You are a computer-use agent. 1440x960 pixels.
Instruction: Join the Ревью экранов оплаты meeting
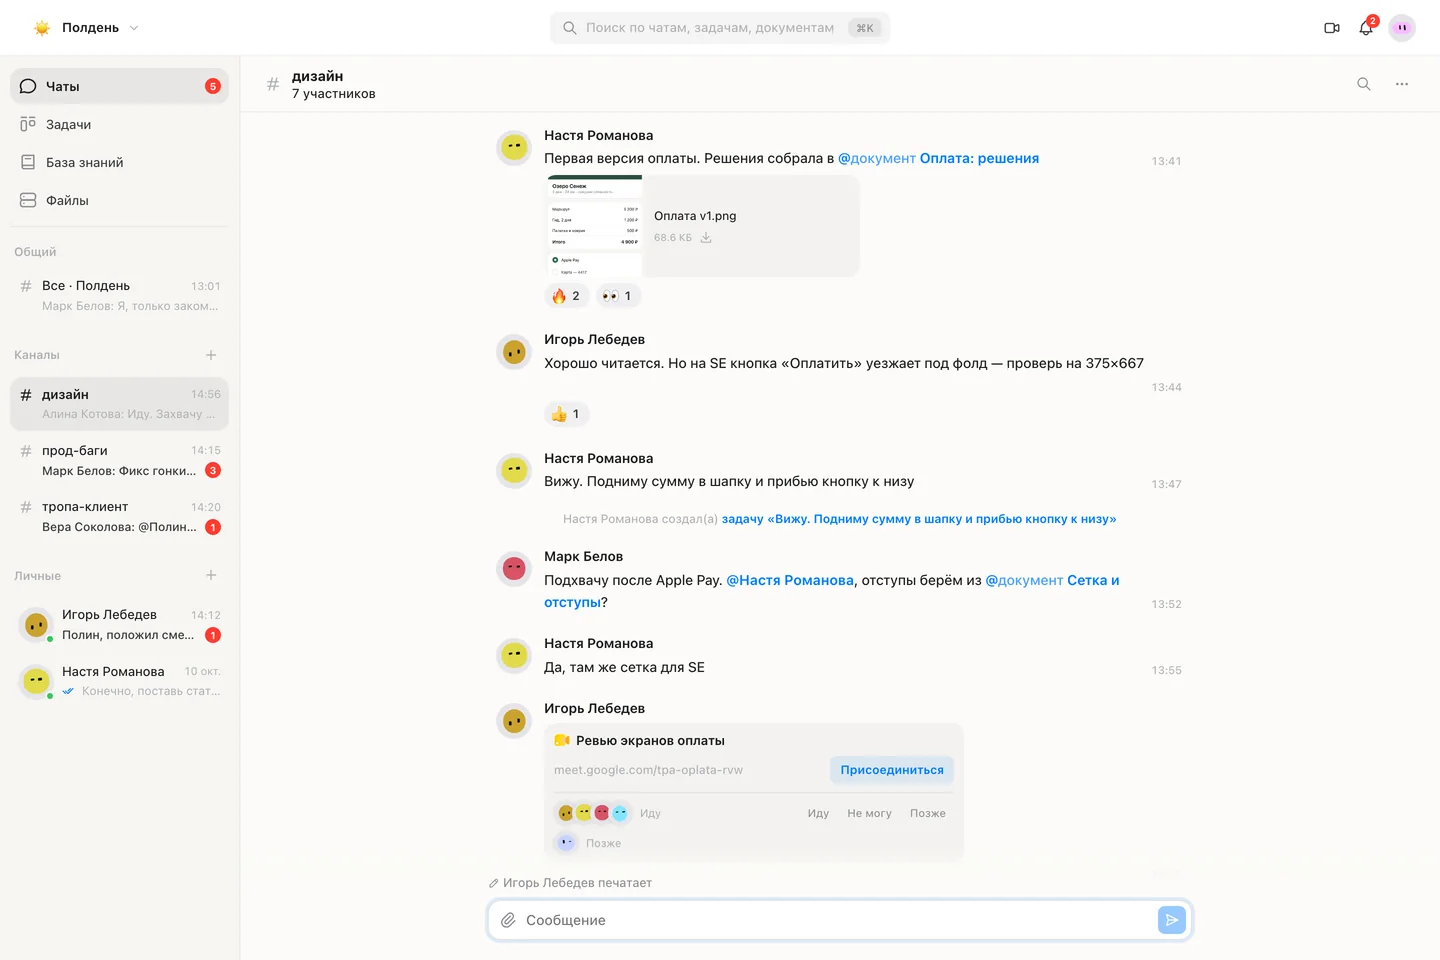coord(892,770)
